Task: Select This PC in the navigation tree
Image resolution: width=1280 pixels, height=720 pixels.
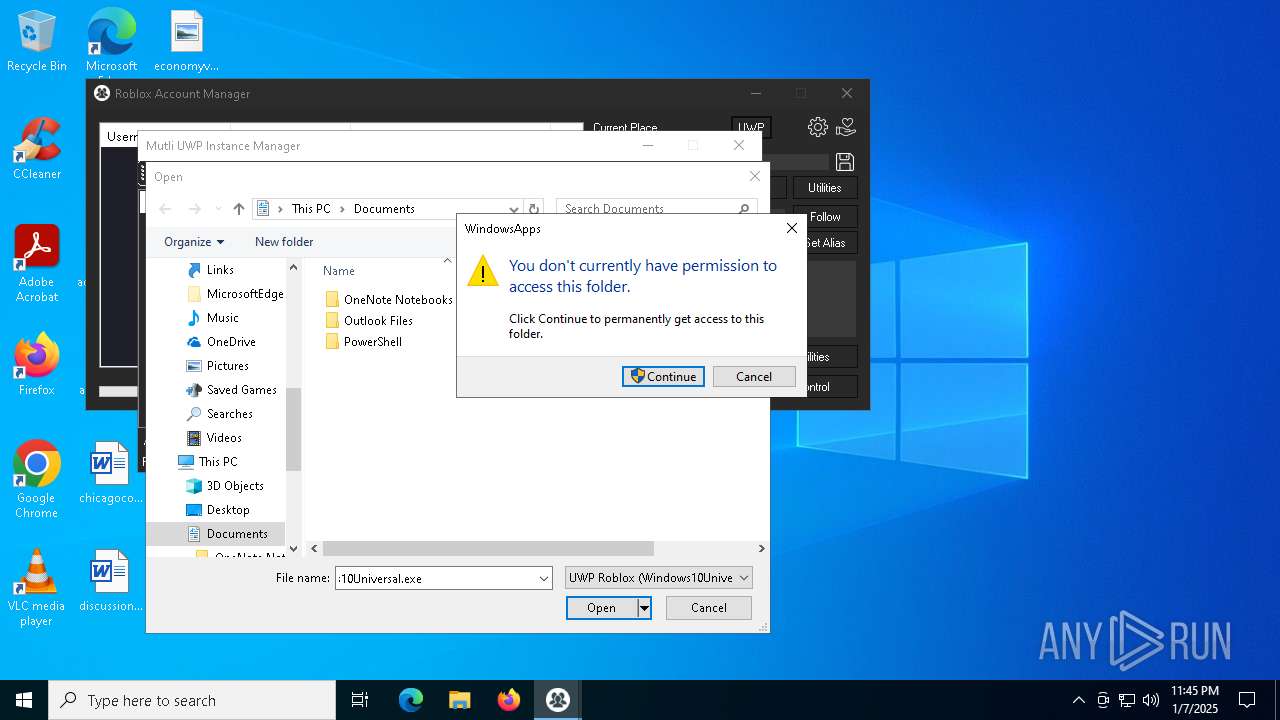Action: (x=217, y=462)
